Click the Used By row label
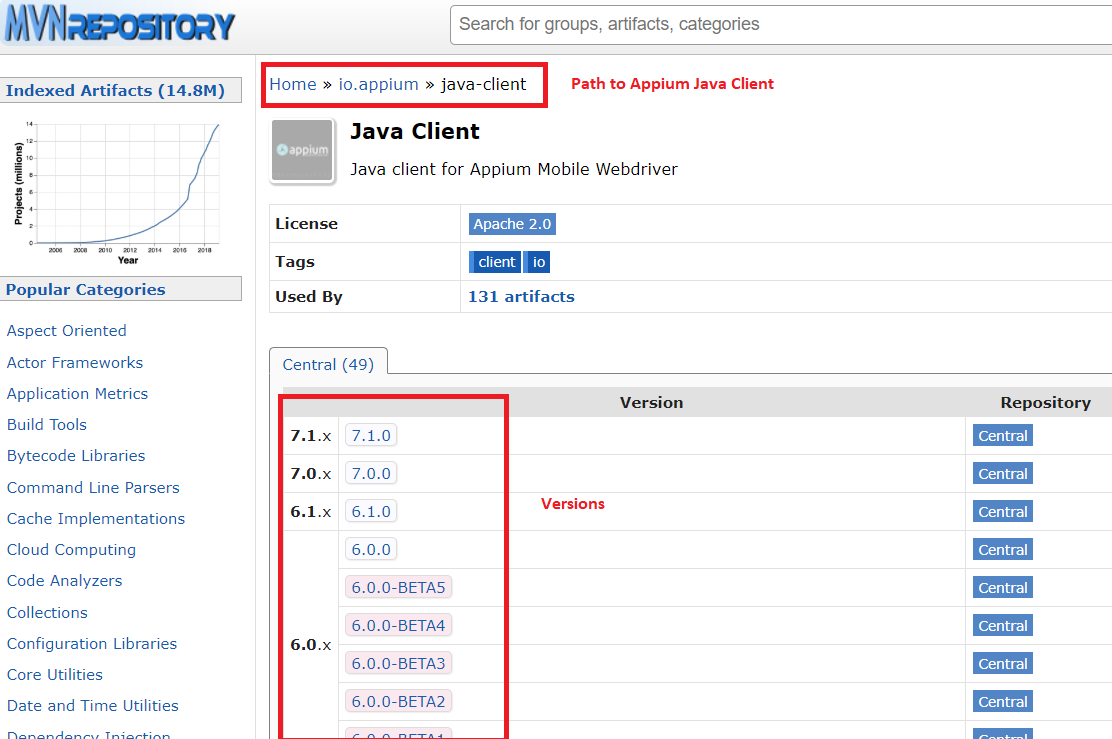Viewport: 1112px width, 739px height. pyautogui.click(x=308, y=296)
